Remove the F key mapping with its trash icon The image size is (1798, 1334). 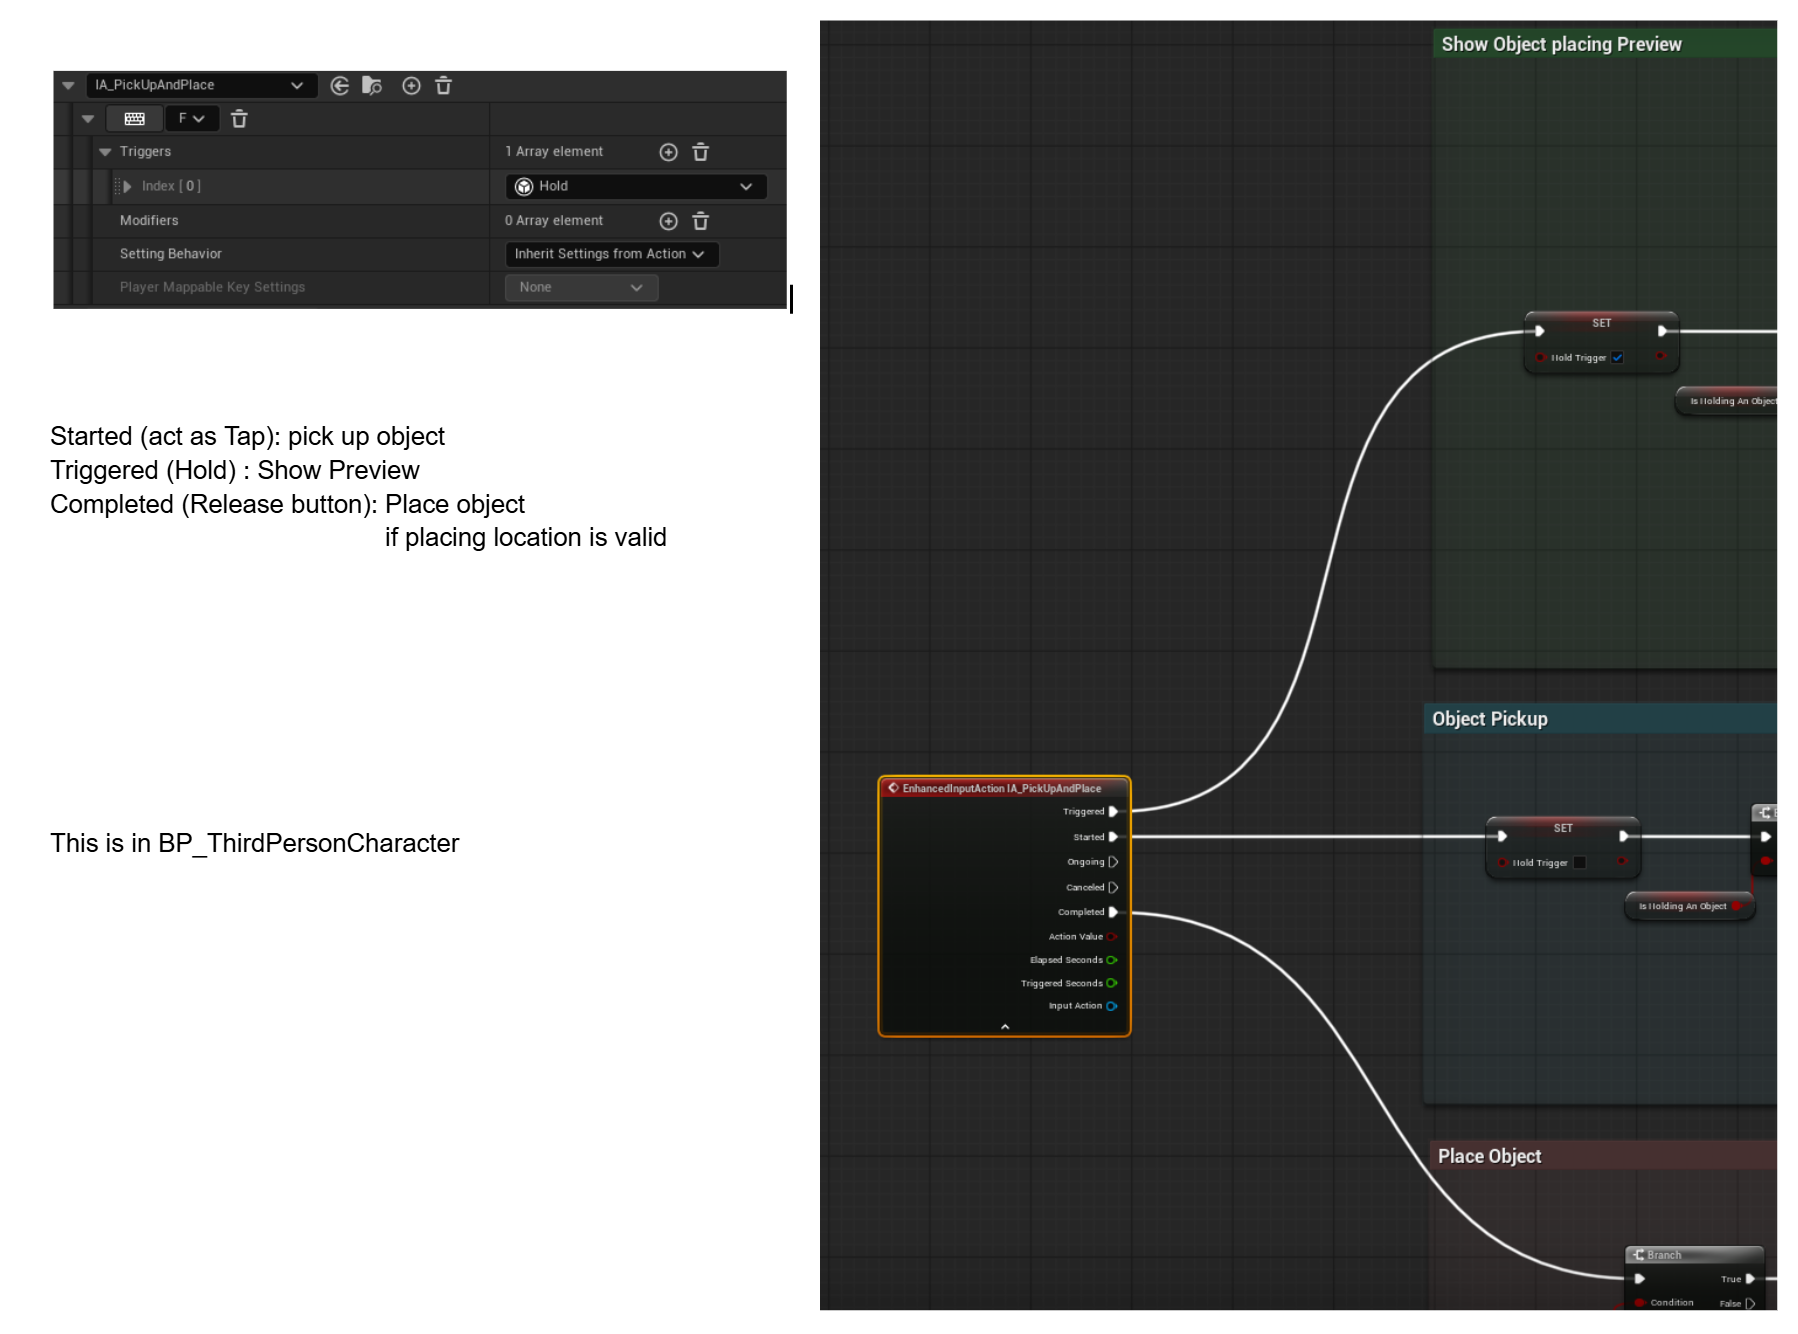click(239, 119)
